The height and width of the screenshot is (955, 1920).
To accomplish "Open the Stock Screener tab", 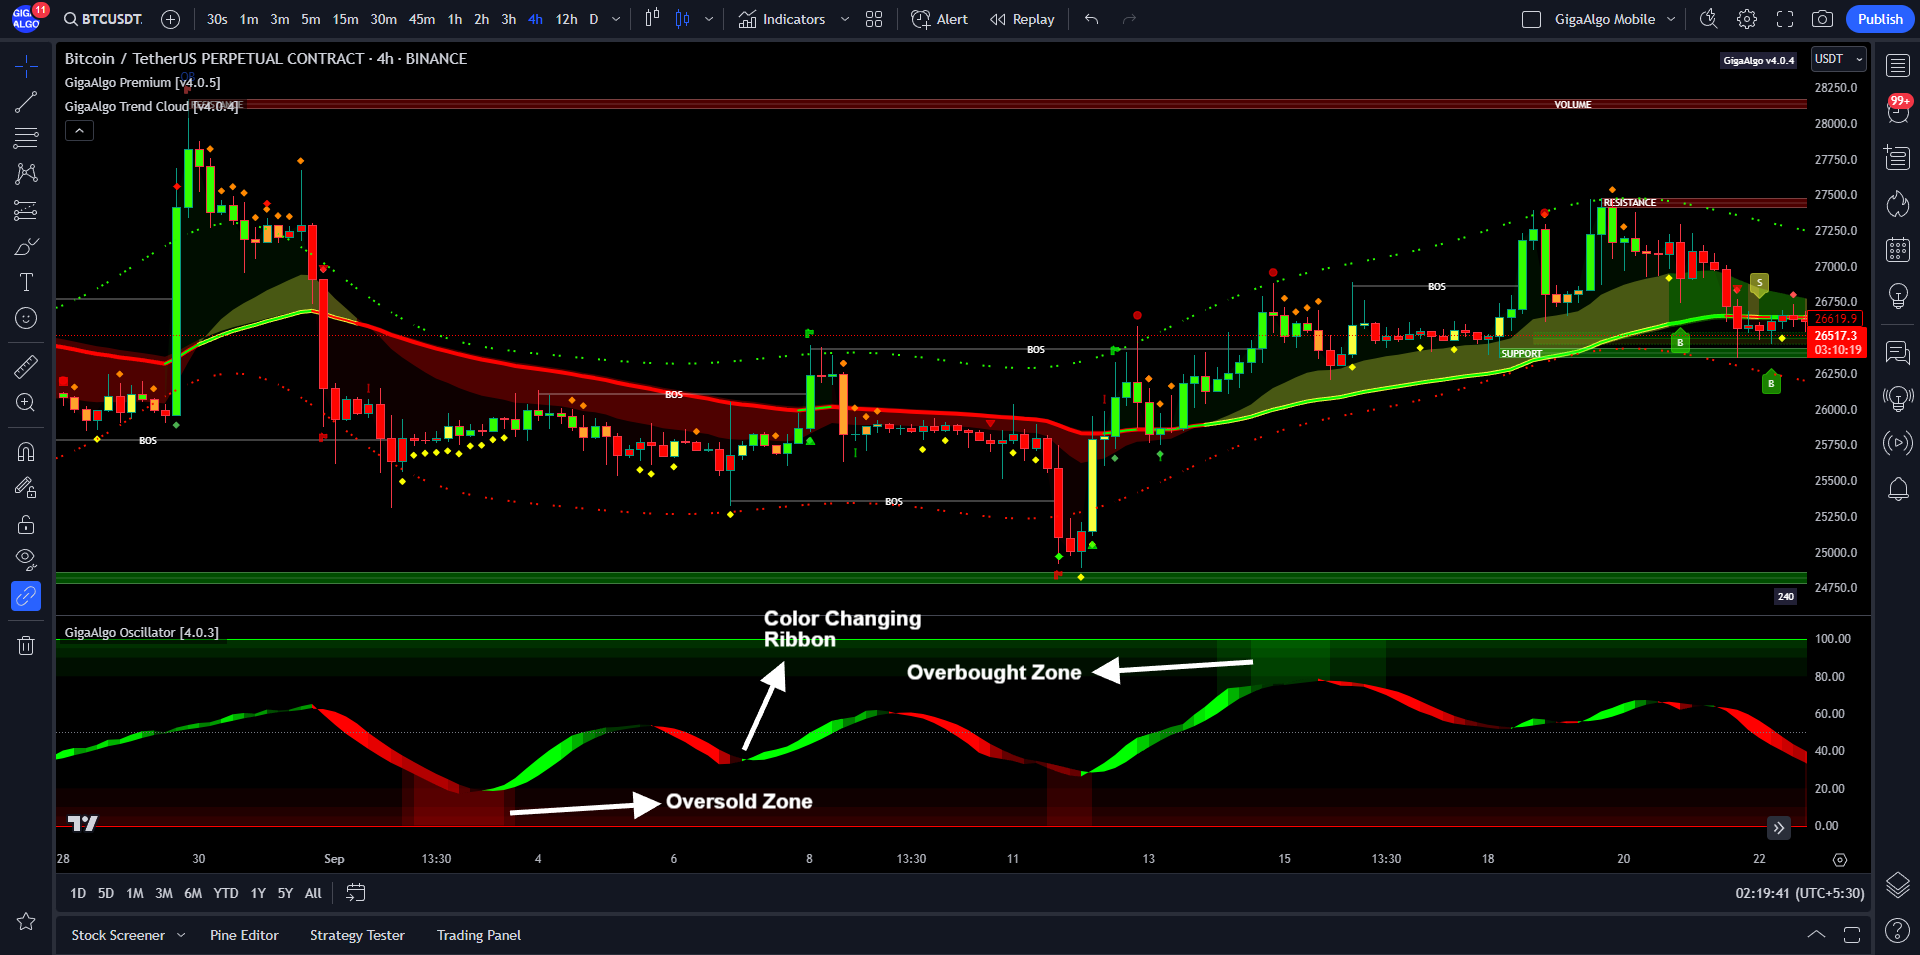I will pos(118,935).
